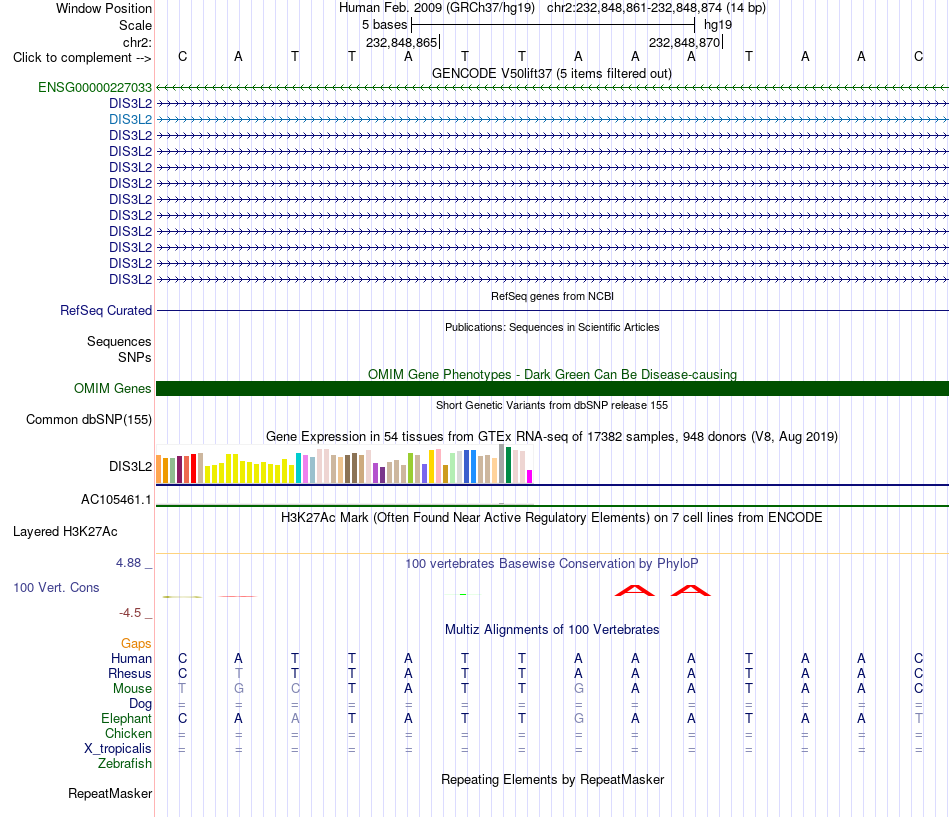950x817 pixels.
Task: Click the Gaps label in Multiz track
Action: click(x=136, y=643)
